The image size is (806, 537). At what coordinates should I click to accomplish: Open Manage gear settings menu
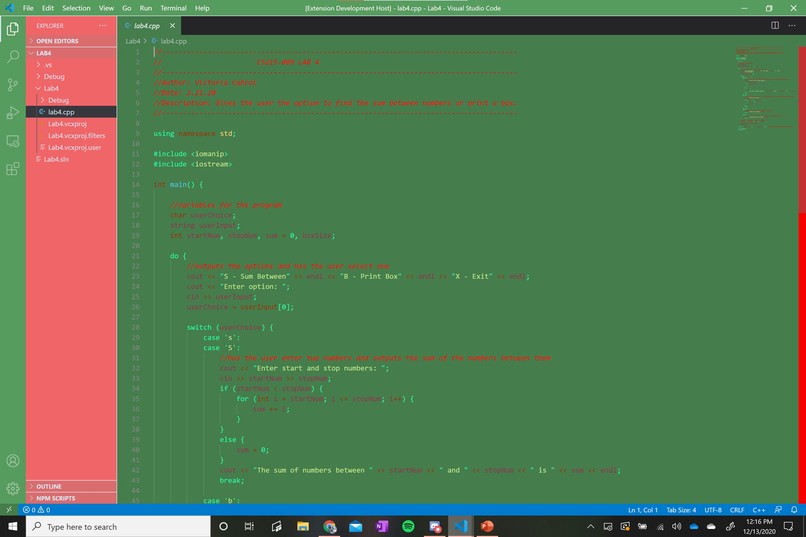coord(13,488)
